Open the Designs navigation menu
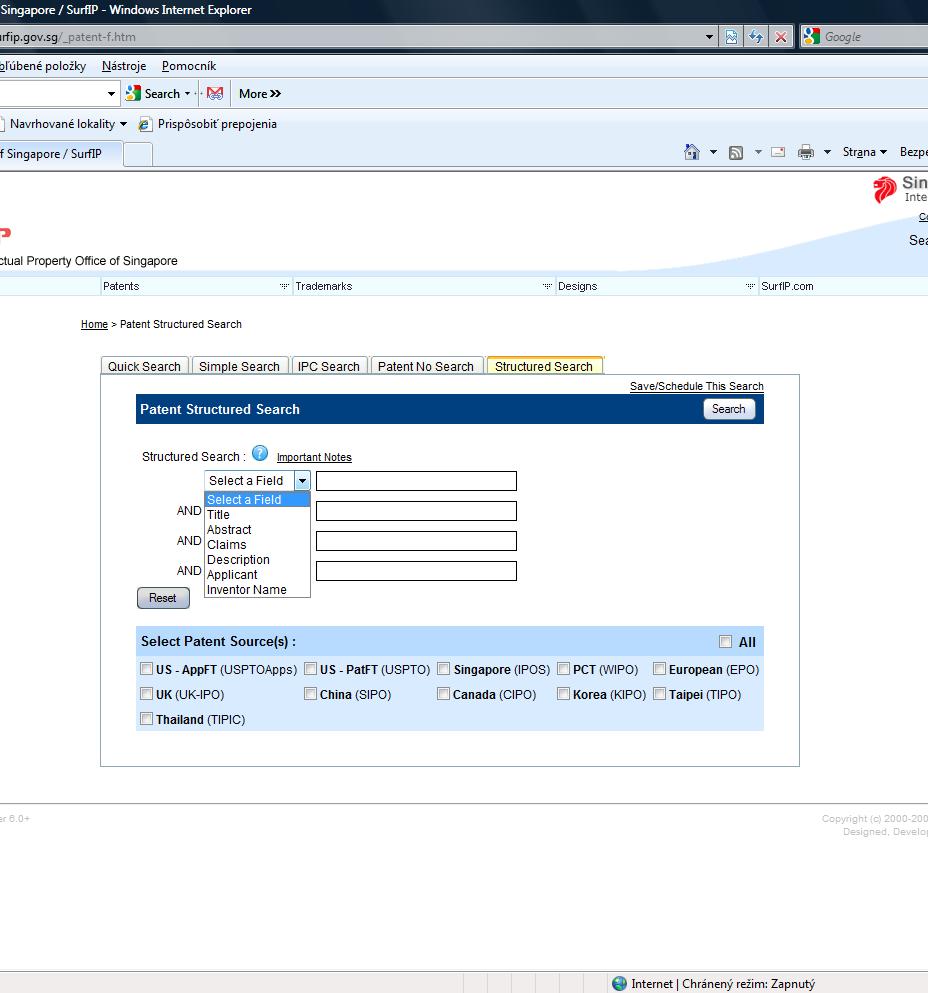Screen dimensions: 928x993 657,286
